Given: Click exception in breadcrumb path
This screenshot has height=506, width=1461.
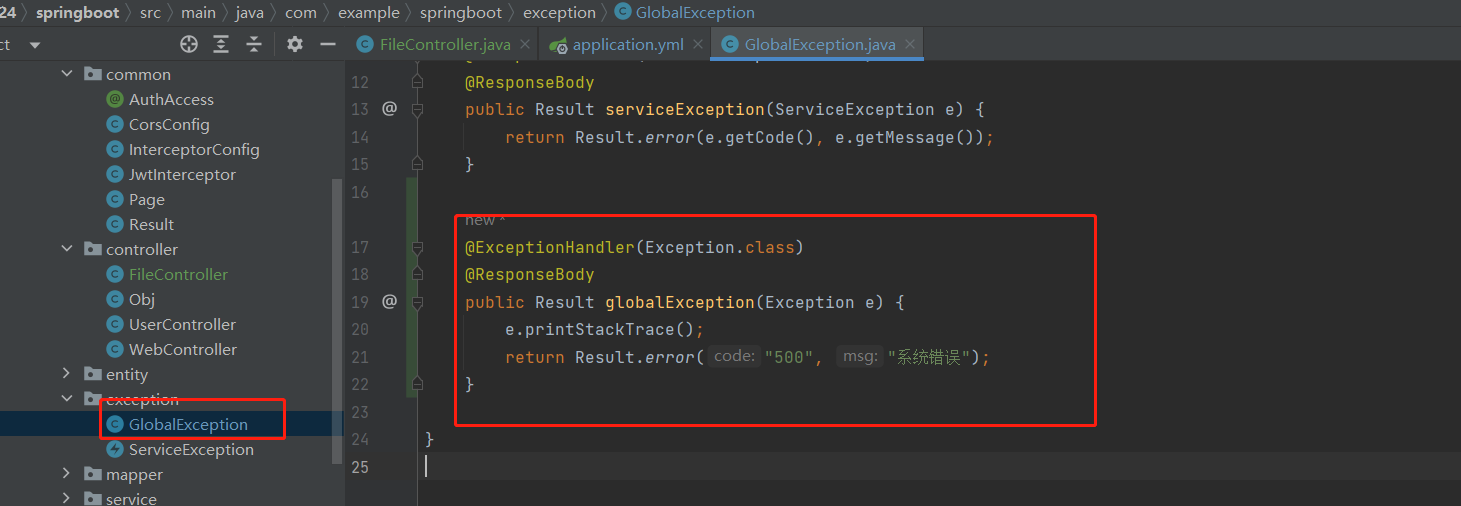Looking at the screenshot, I should 559,13.
